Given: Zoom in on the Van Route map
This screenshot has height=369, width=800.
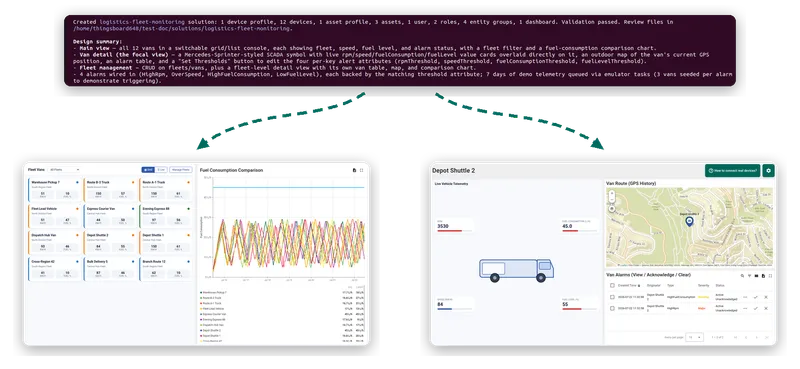Looking at the screenshot, I should (x=612, y=193).
